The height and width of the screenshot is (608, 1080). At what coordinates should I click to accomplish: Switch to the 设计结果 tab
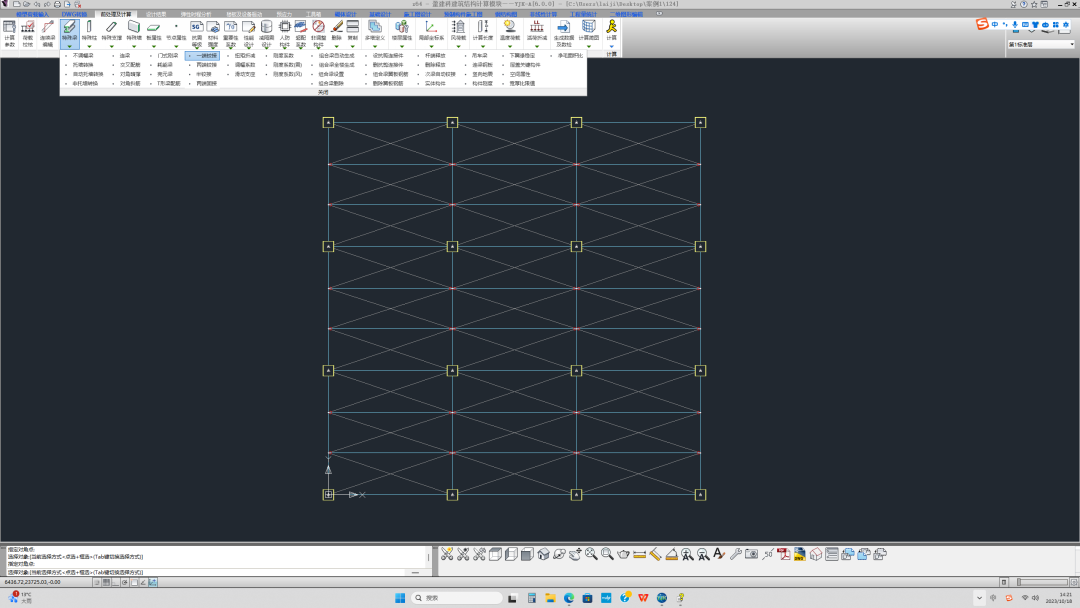[x=156, y=14]
